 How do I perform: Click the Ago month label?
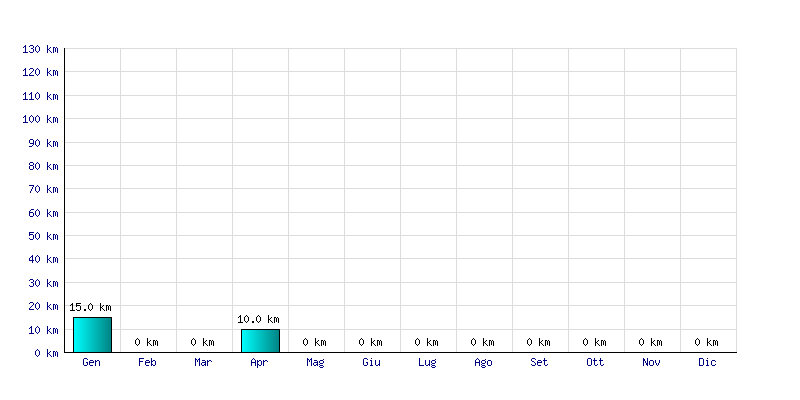[x=483, y=363]
